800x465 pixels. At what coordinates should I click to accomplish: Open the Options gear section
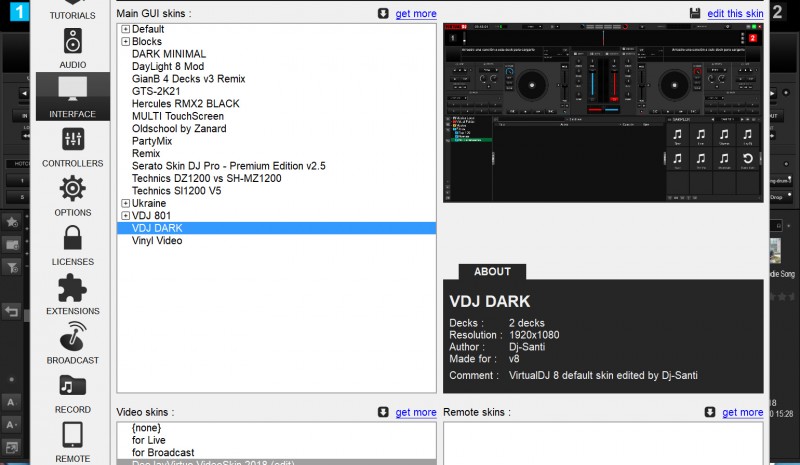click(73, 193)
